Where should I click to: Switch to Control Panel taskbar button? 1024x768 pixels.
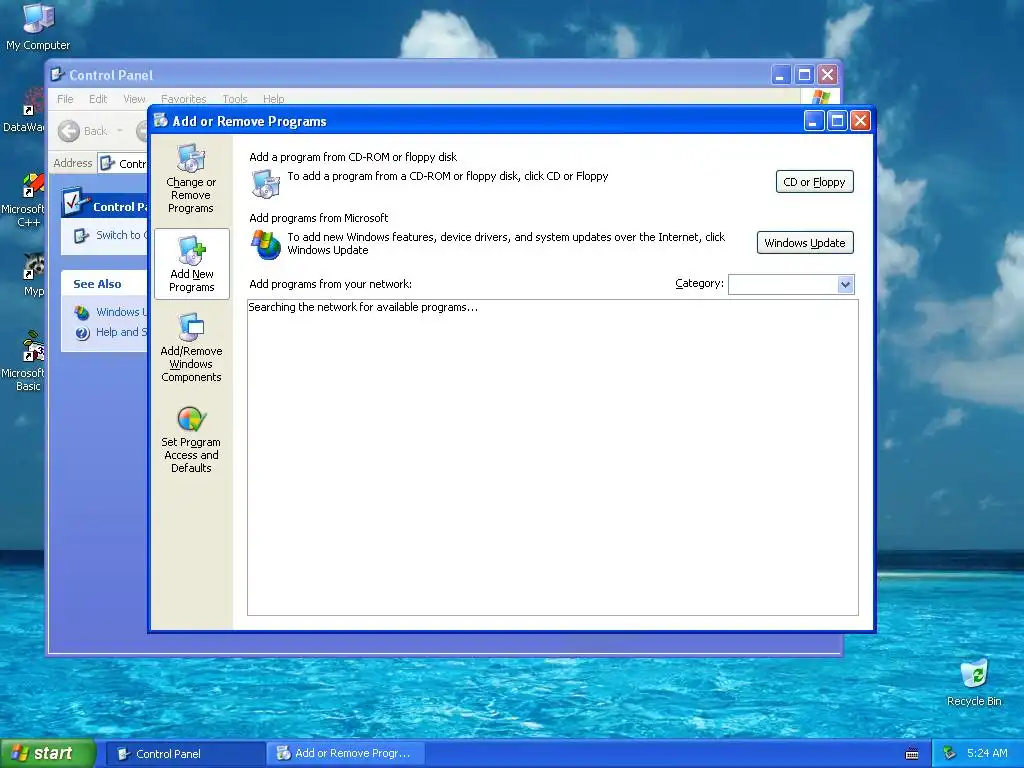pyautogui.click(x=184, y=754)
